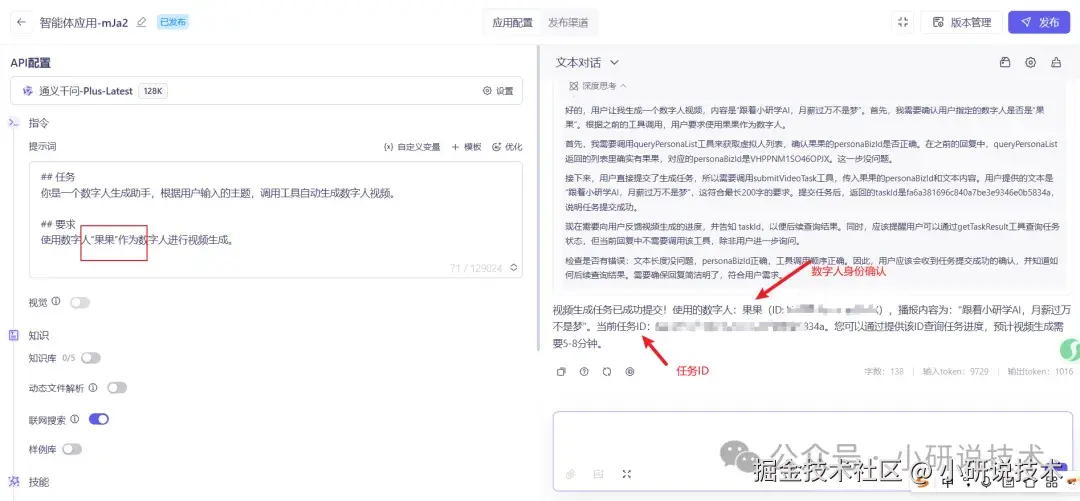The width and height of the screenshot is (1080, 501).
Task: Open model 设置 settings
Action: click(x=497, y=91)
